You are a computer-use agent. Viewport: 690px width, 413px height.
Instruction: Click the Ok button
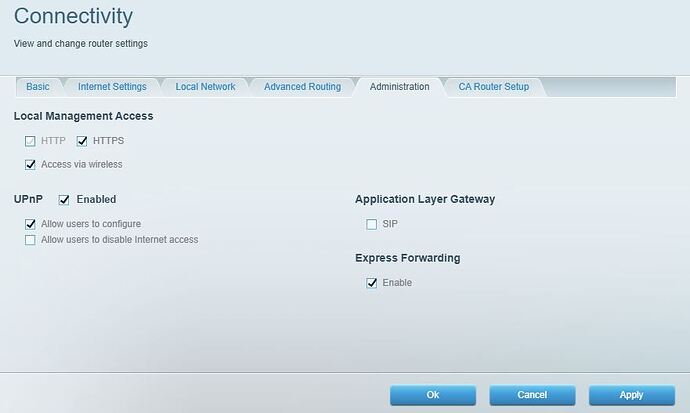pyautogui.click(x=433, y=395)
